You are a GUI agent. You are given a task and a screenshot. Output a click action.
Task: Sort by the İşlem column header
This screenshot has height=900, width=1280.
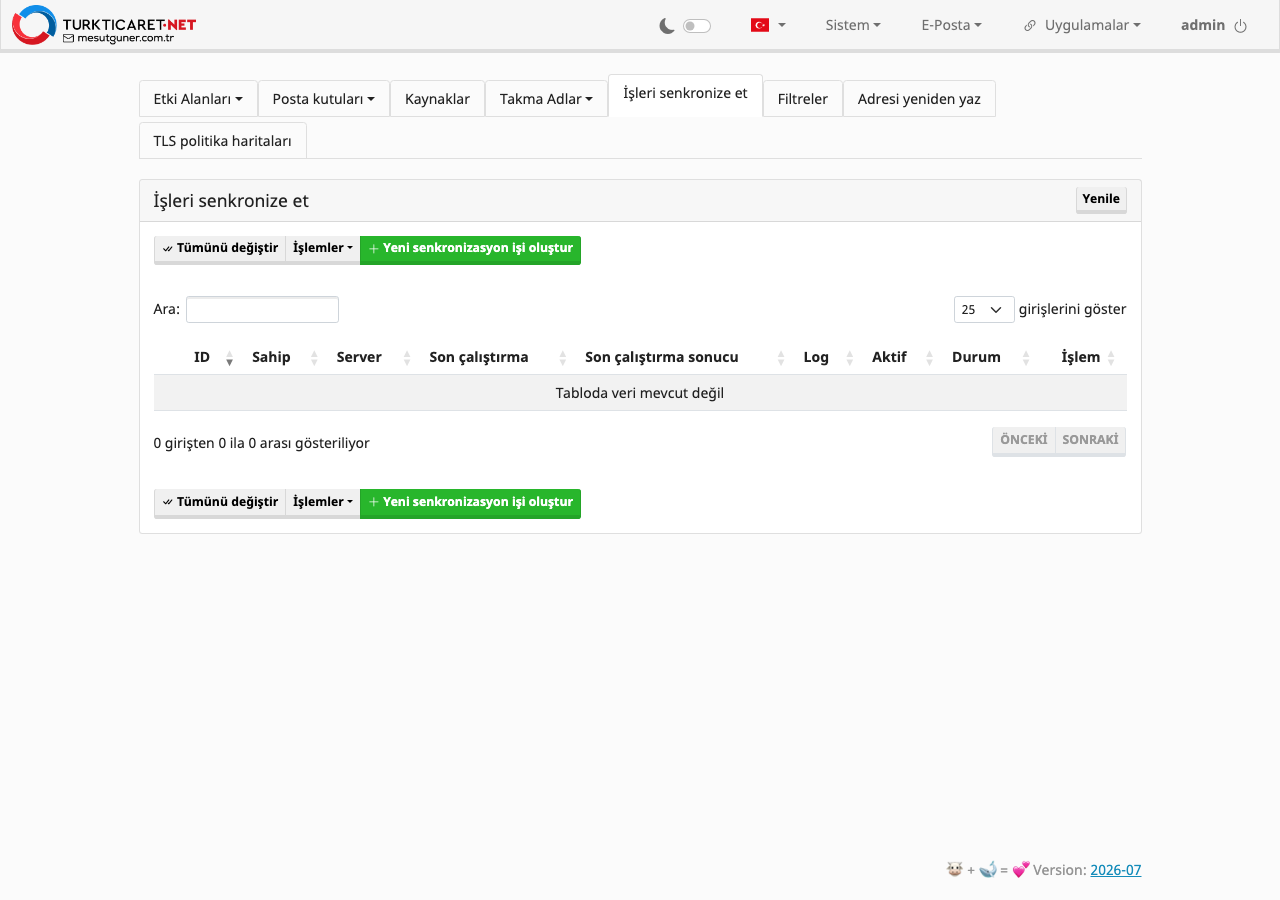point(1081,357)
